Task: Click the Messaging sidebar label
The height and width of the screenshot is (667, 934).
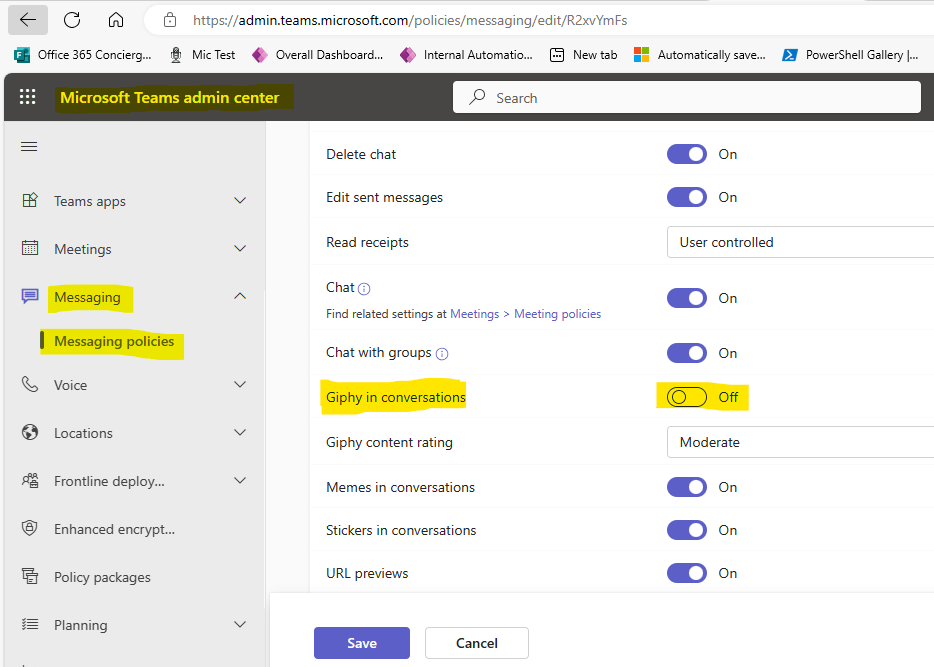Action: [x=87, y=297]
